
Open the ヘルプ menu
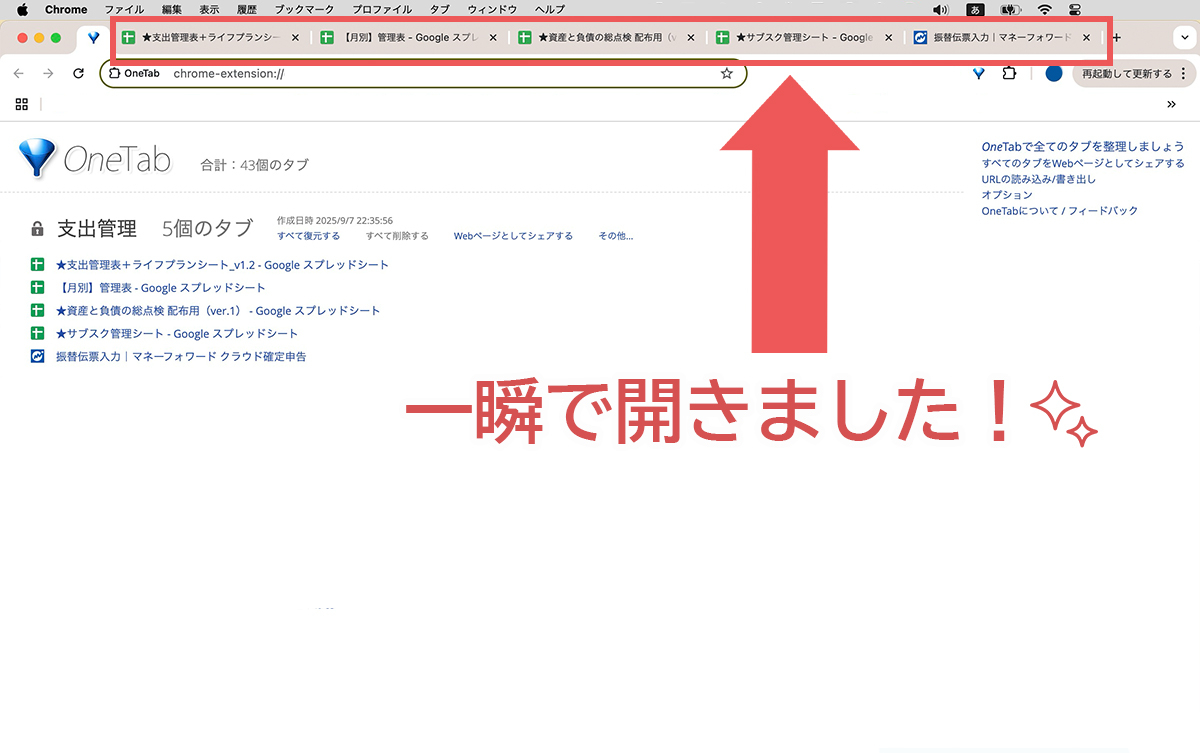550,9
